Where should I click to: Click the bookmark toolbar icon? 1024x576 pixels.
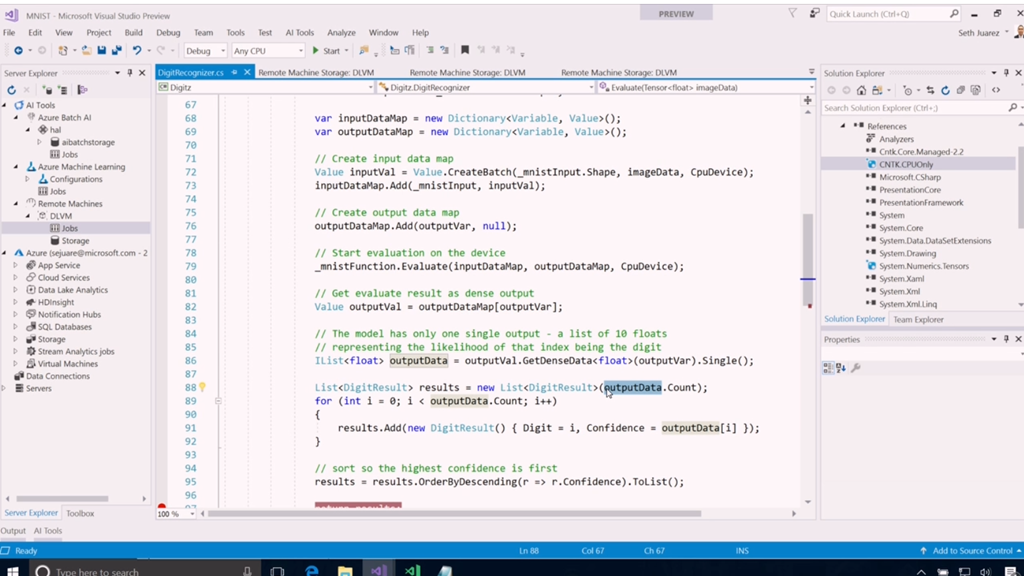pyautogui.click(x=464, y=51)
